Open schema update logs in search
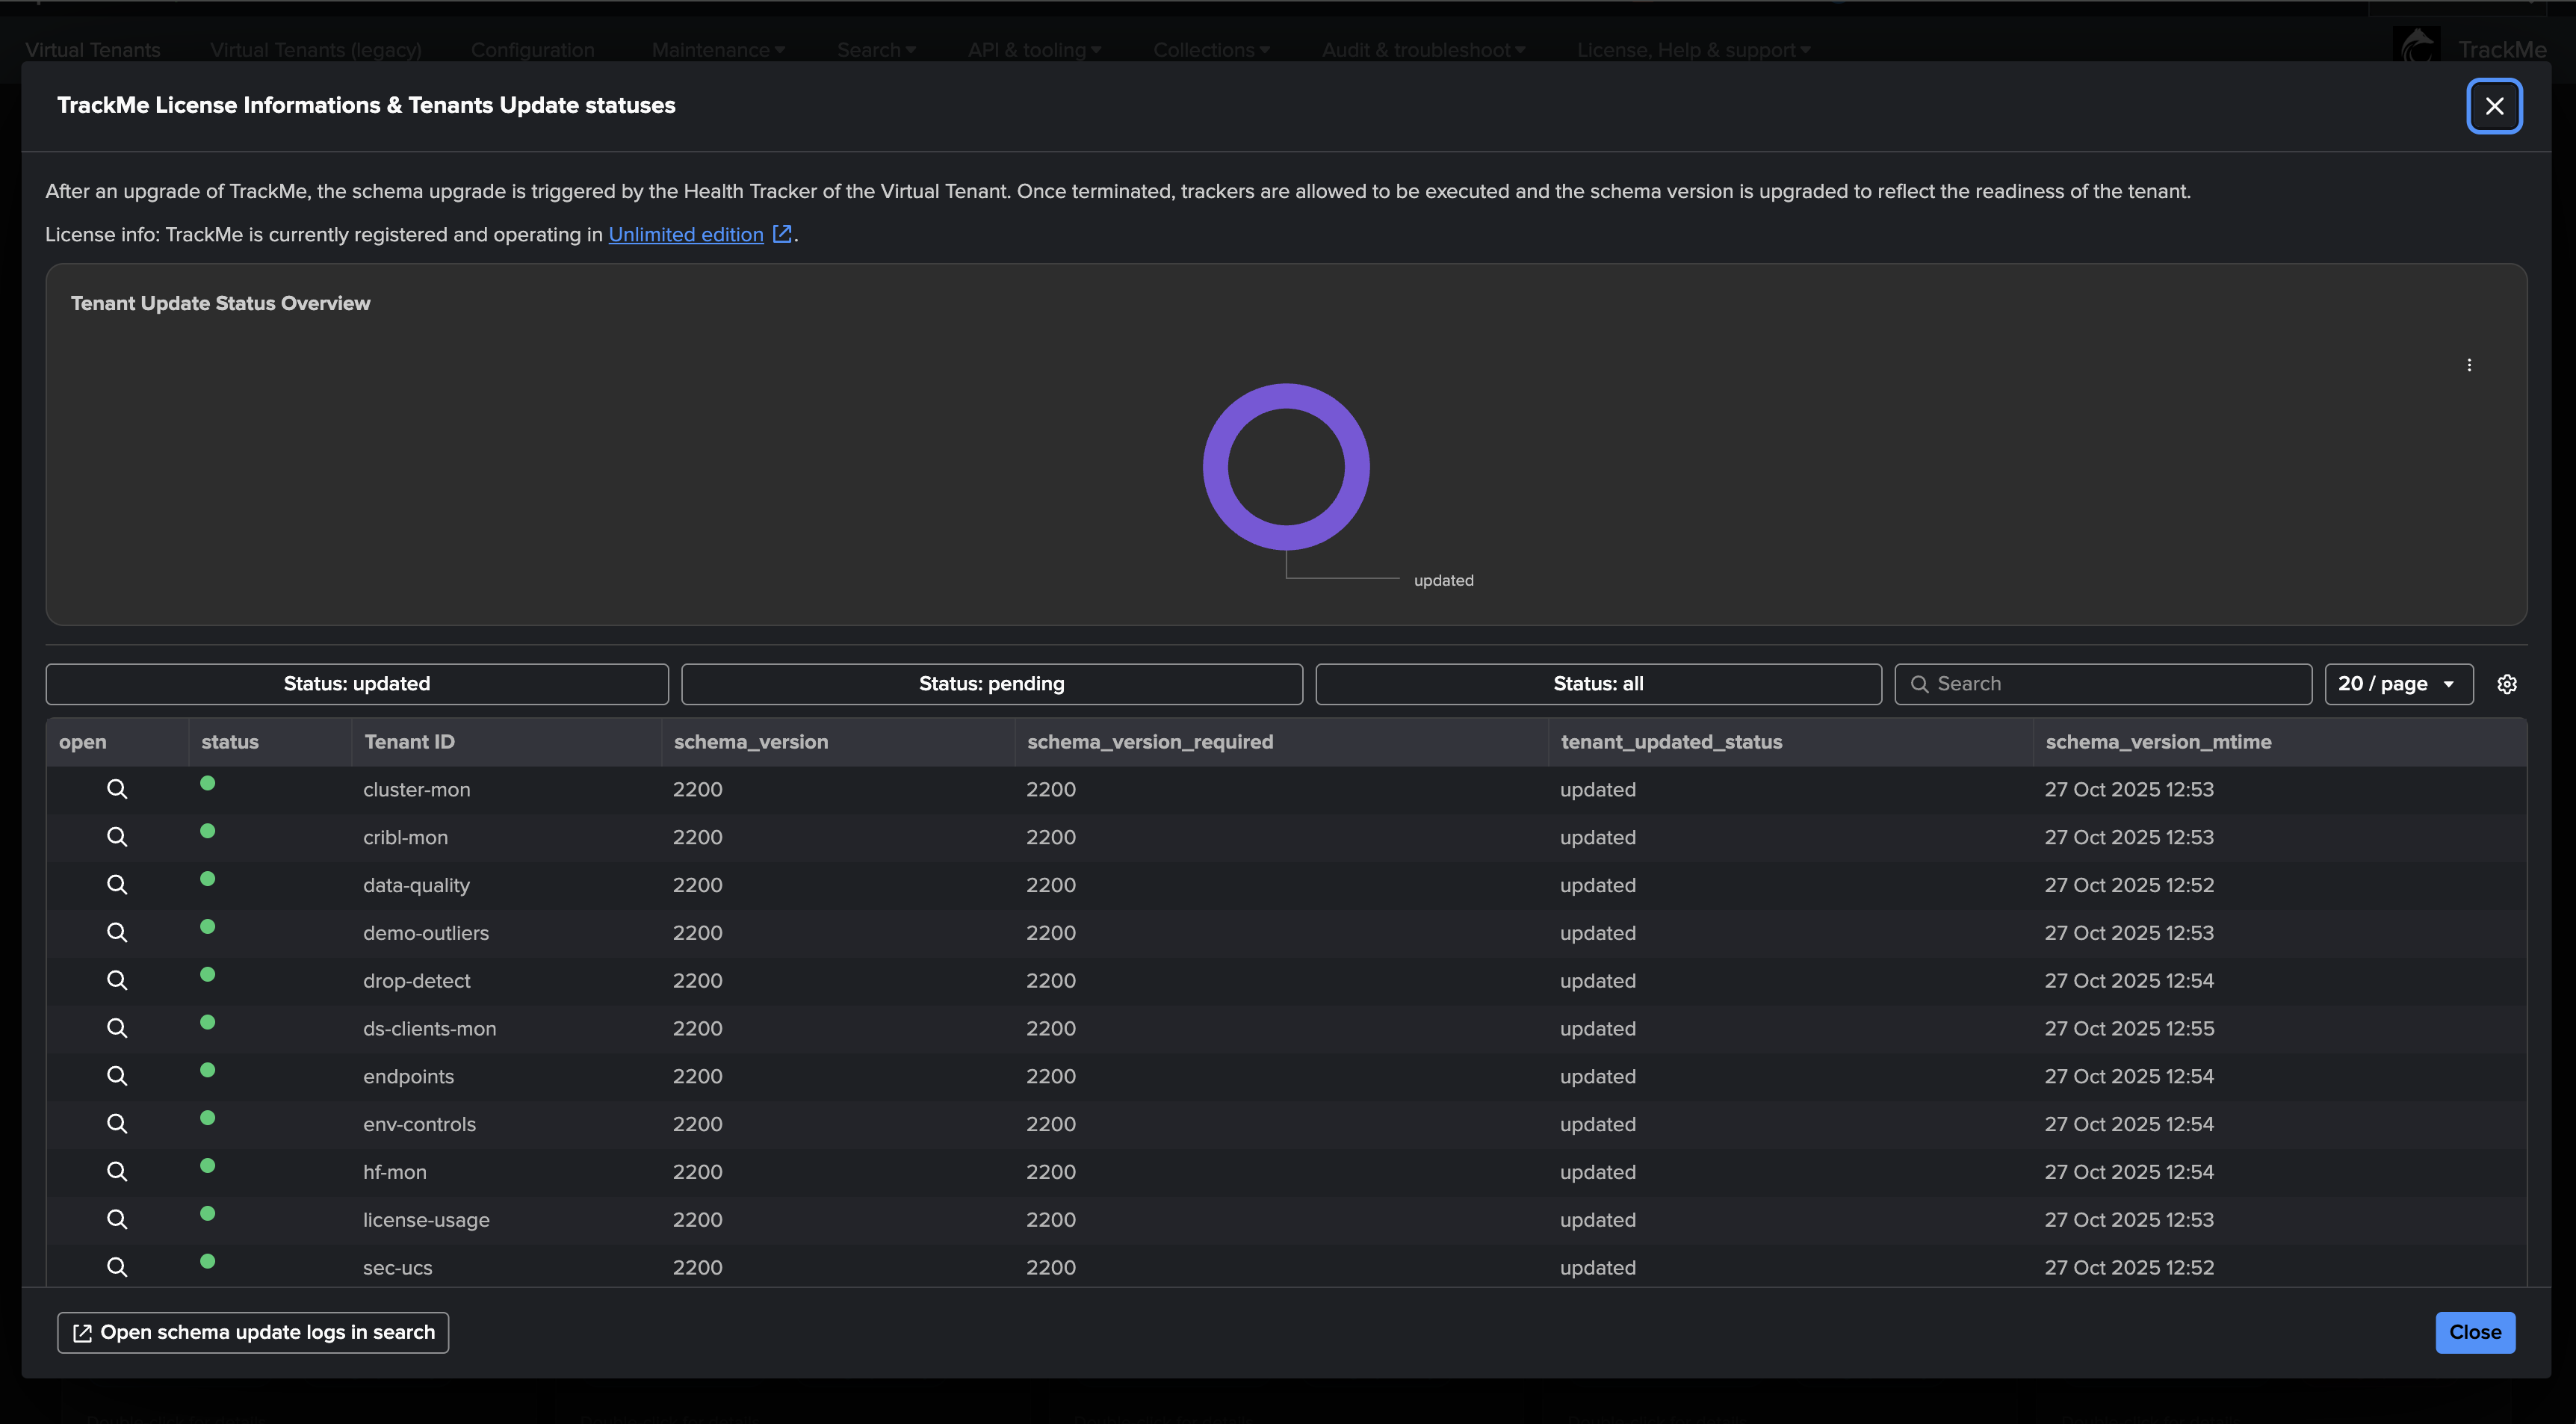2576x1424 pixels. click(253, 1332)
